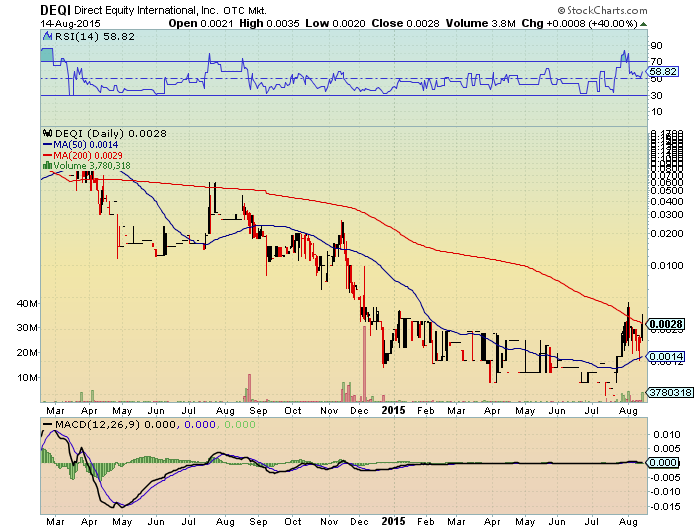The width and height of the screenshot is (700, 530).
Task: Select the RSI 58.82 current value tag
Action: coord(663,71)
